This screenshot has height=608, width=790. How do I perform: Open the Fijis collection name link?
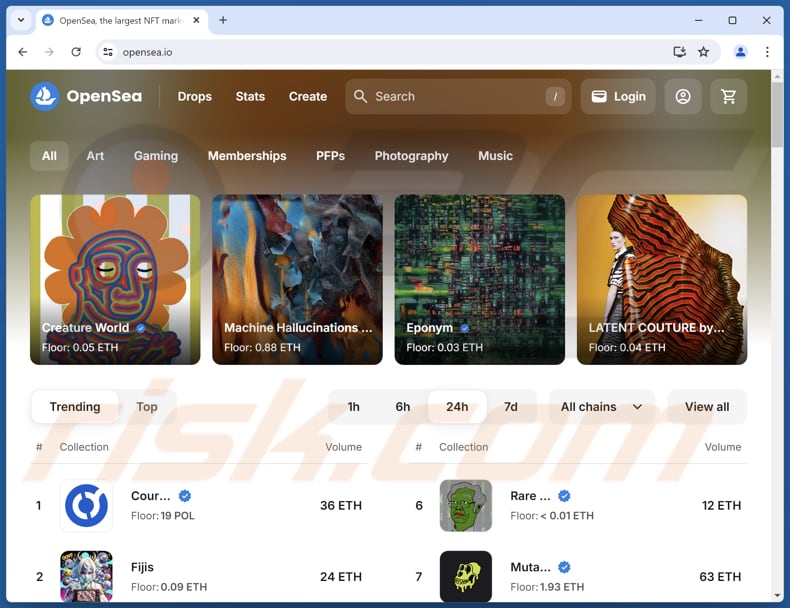tap(142, 567)
